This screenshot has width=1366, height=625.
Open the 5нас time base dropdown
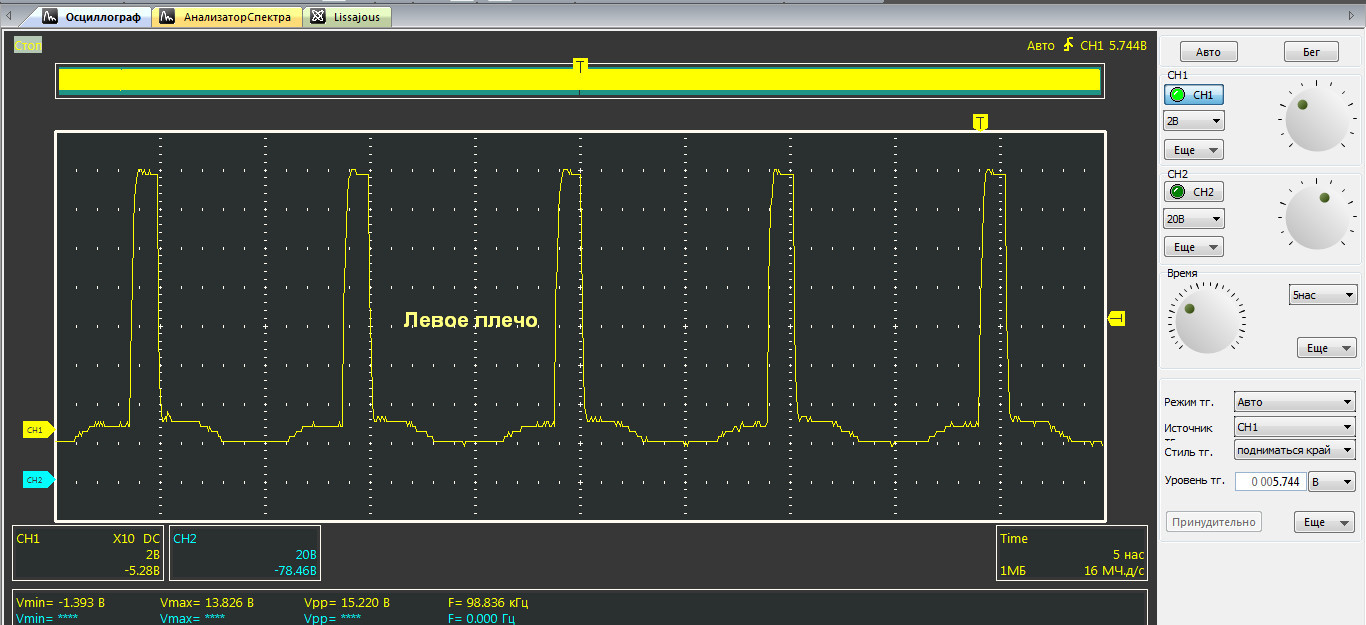[x=1322, y=295]
